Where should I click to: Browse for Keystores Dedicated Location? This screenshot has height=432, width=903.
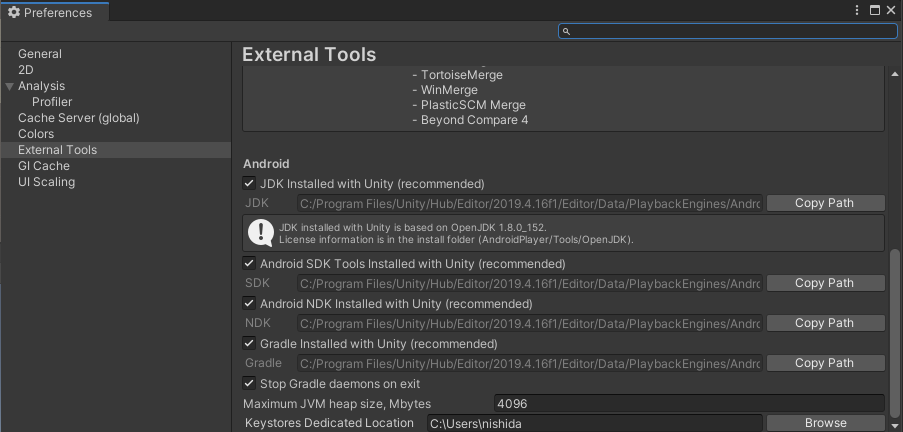[x=825, y=423]
